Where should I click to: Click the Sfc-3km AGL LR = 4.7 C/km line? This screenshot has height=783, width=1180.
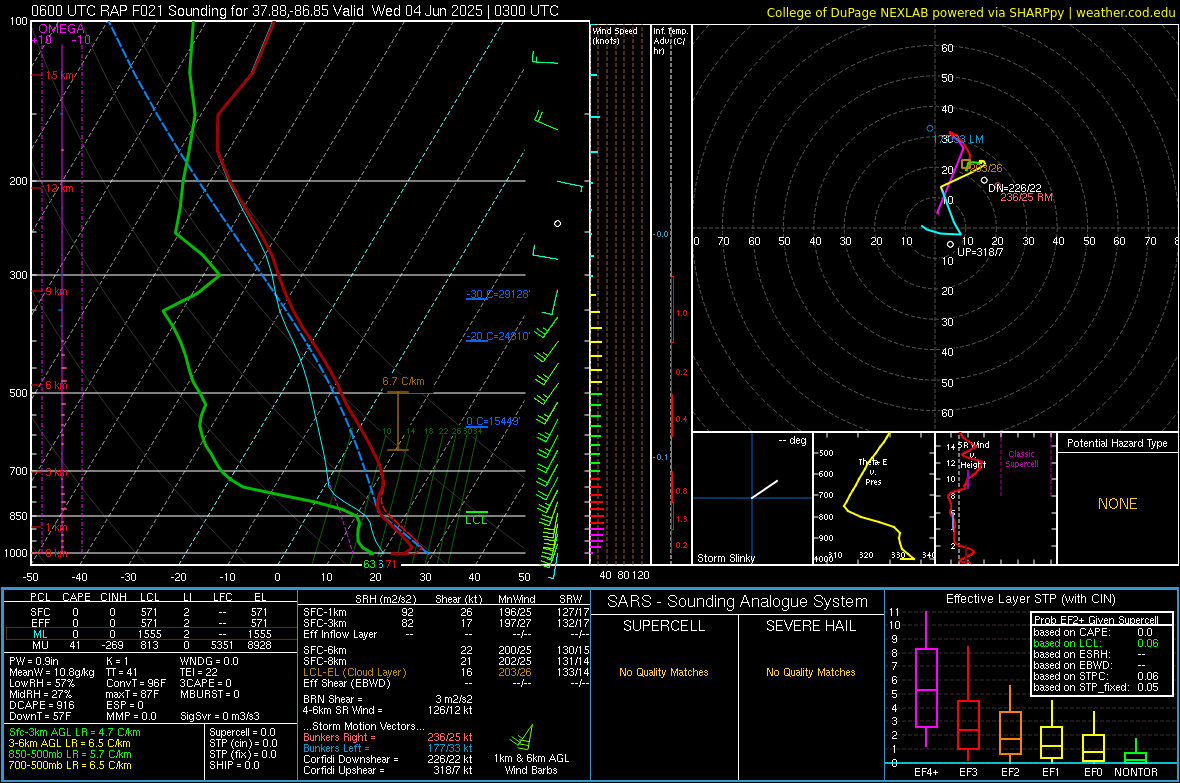(75, 732)
